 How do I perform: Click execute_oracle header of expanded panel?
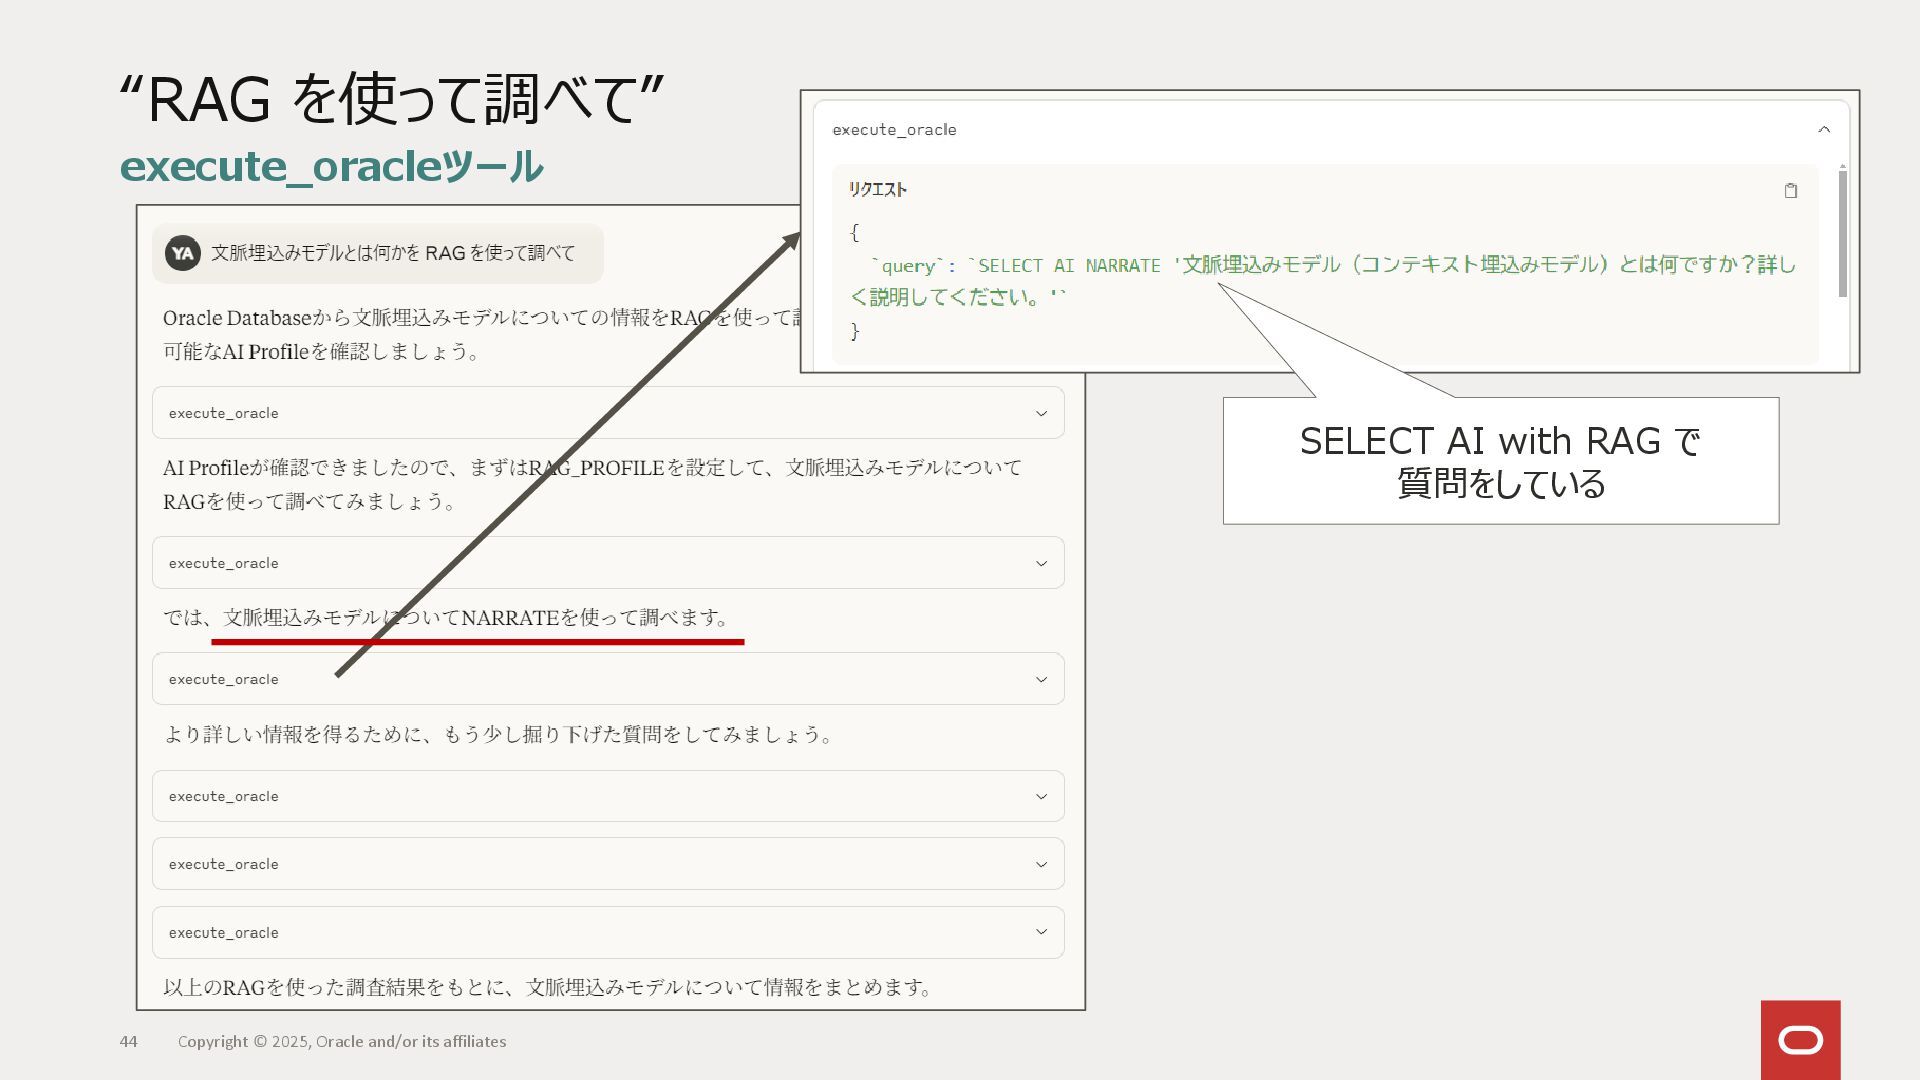(894, 130)
